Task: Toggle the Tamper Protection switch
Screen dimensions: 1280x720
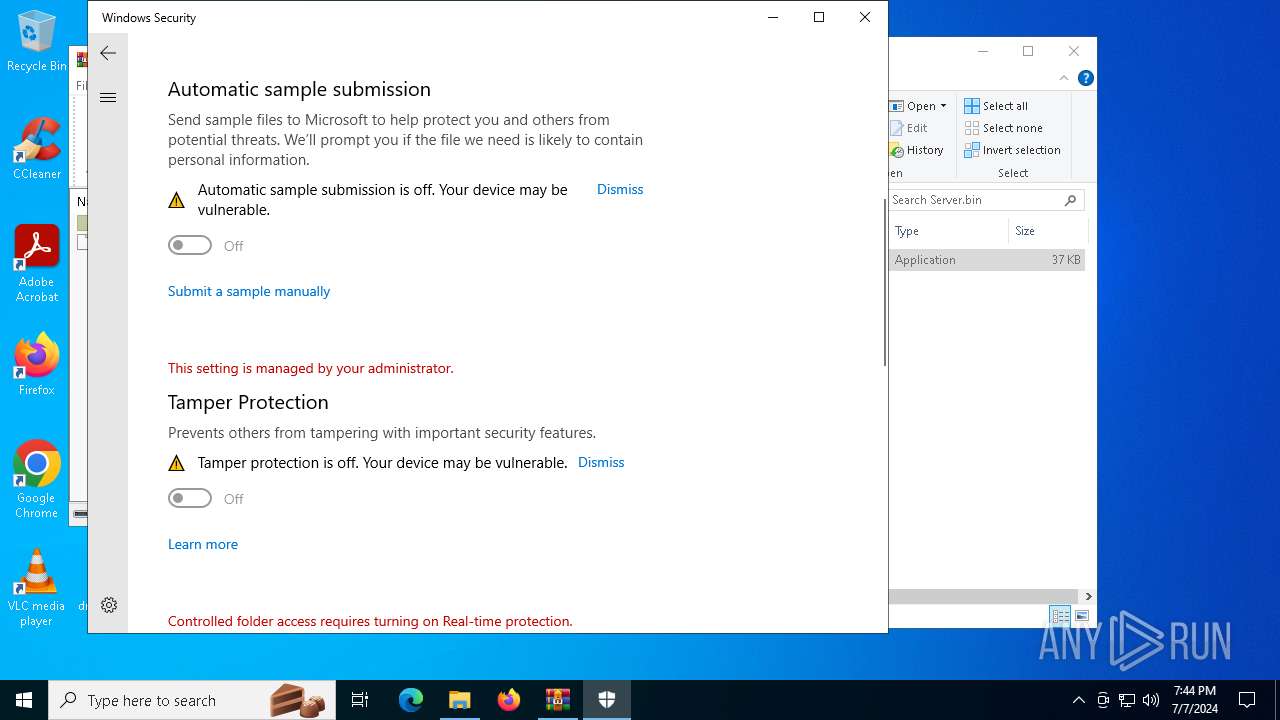Action: [190, 498]
